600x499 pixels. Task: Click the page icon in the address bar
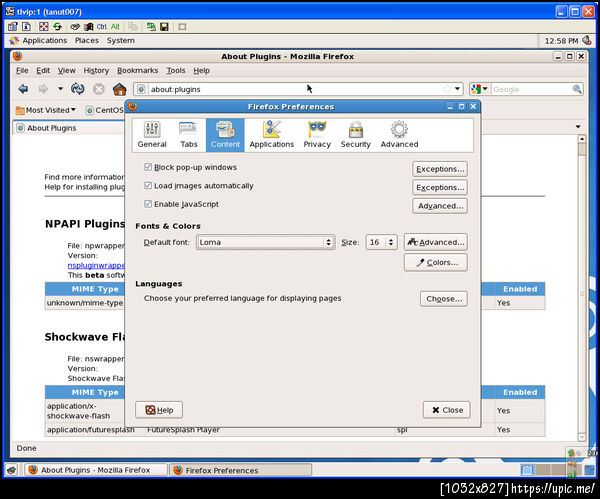click(x=141, y=89)
